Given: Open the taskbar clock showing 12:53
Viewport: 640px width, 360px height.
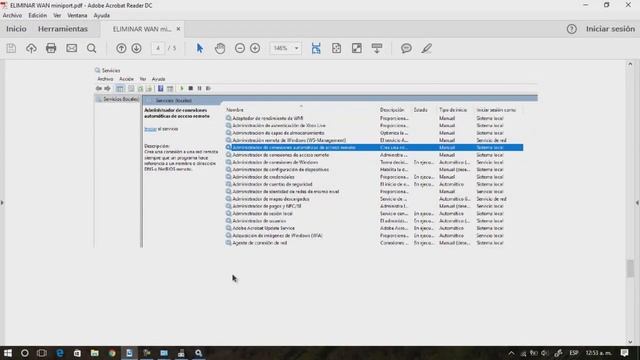Looking at the screenshot, I should pyautogui.click(x=599, y=353).
